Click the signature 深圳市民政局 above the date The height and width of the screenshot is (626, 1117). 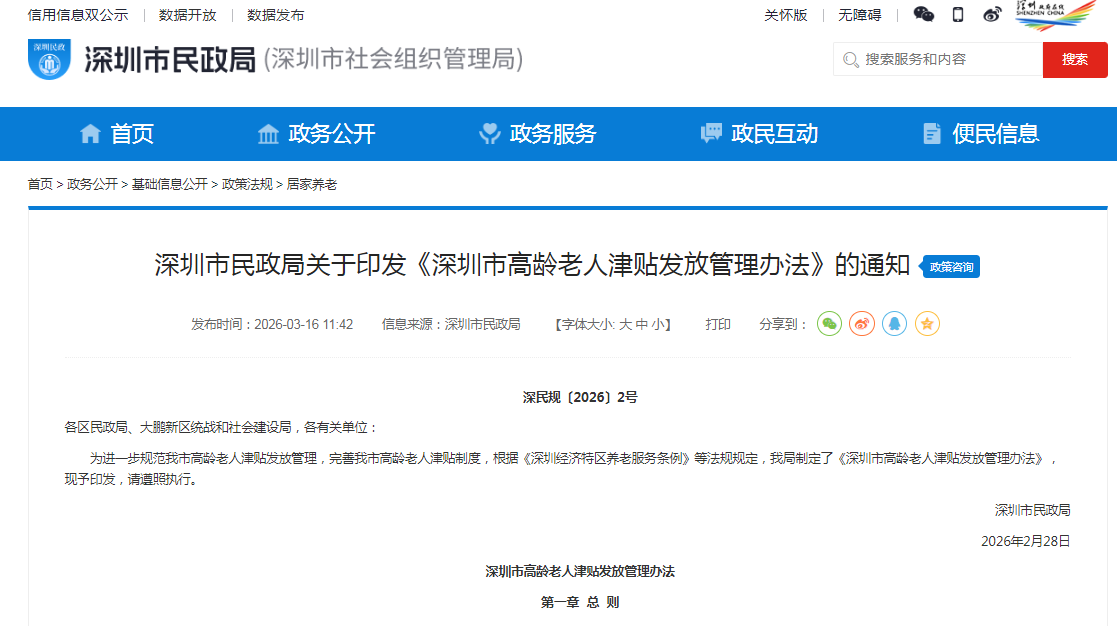[1033, 510]
